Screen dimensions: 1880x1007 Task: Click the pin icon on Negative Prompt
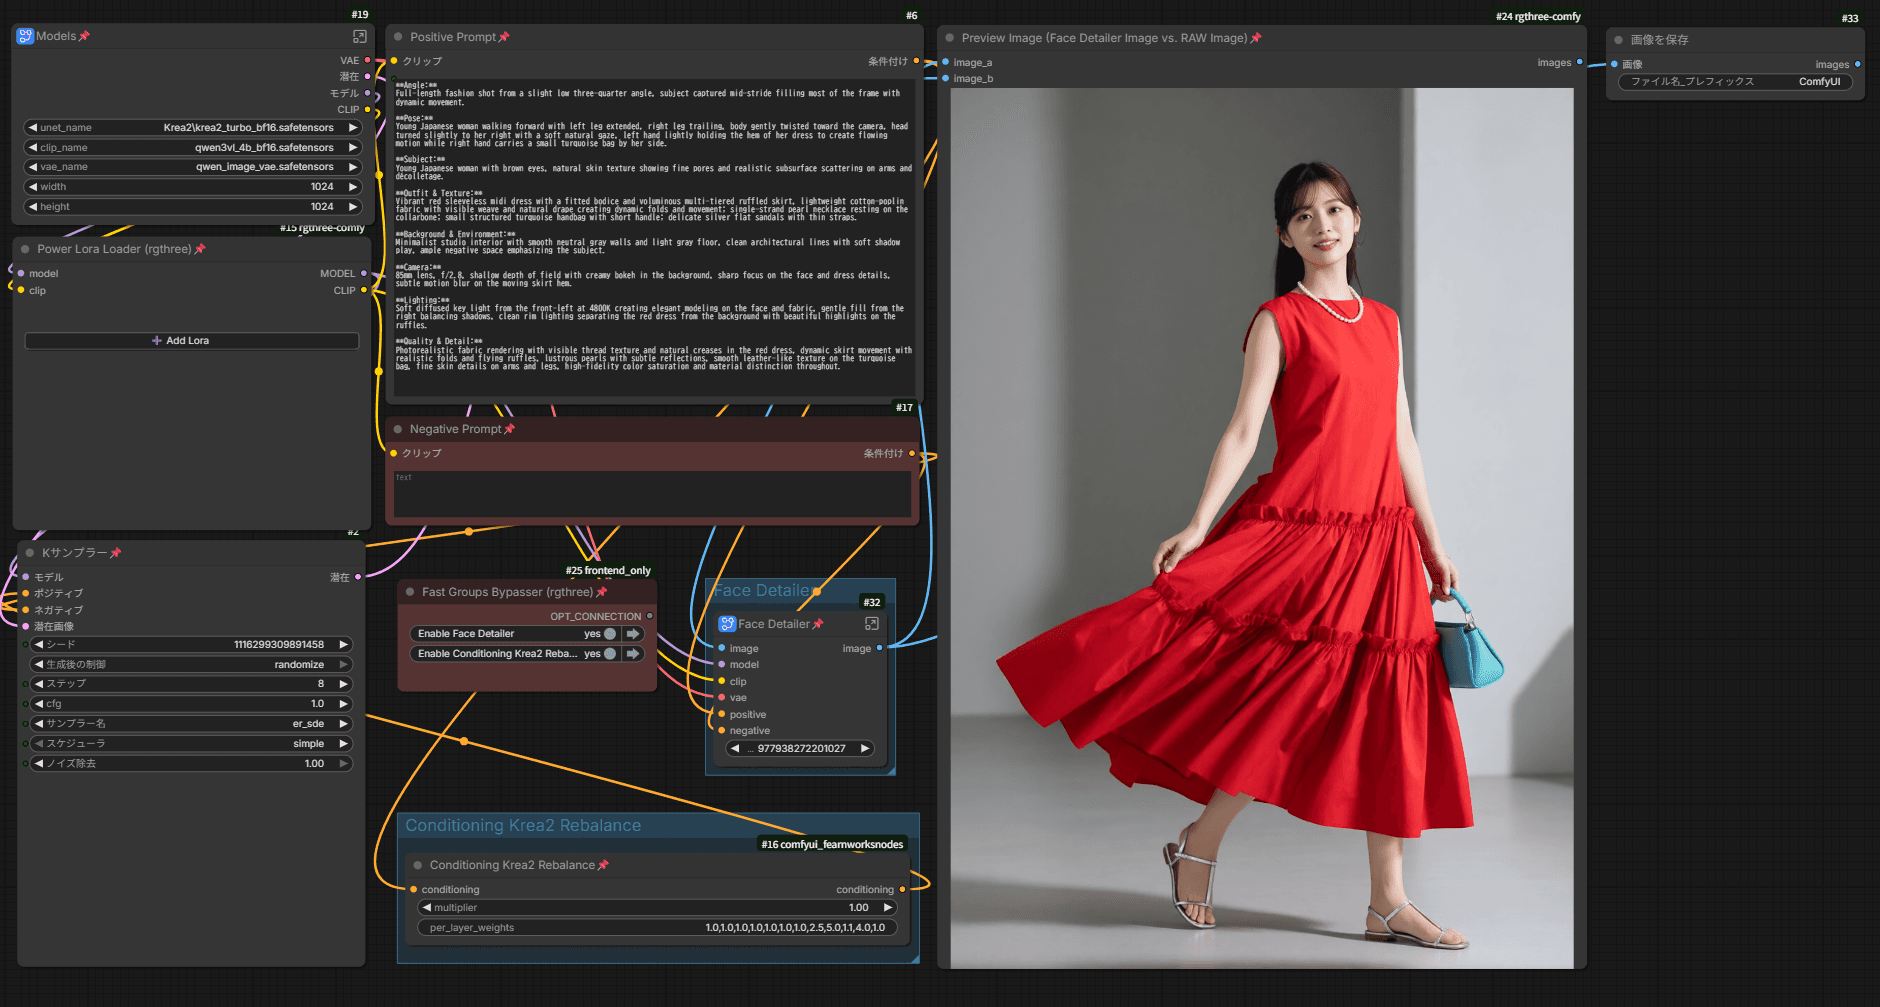509,429
